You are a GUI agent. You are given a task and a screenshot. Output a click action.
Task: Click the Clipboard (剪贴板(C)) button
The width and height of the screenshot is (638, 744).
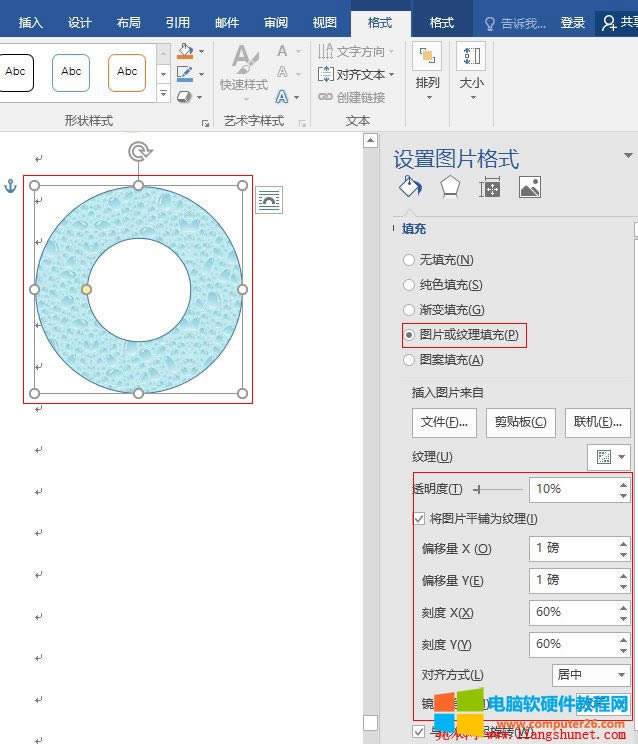[x=521, y=422]
